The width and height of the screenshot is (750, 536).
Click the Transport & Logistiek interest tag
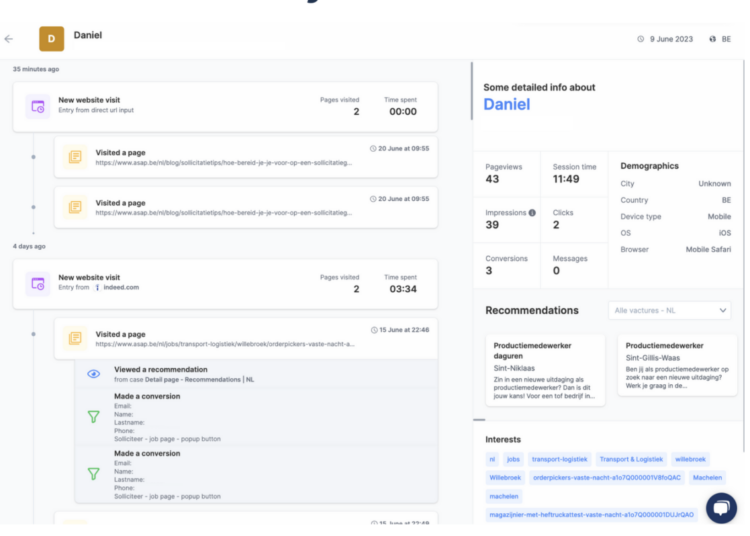click(x=630, y=459)
